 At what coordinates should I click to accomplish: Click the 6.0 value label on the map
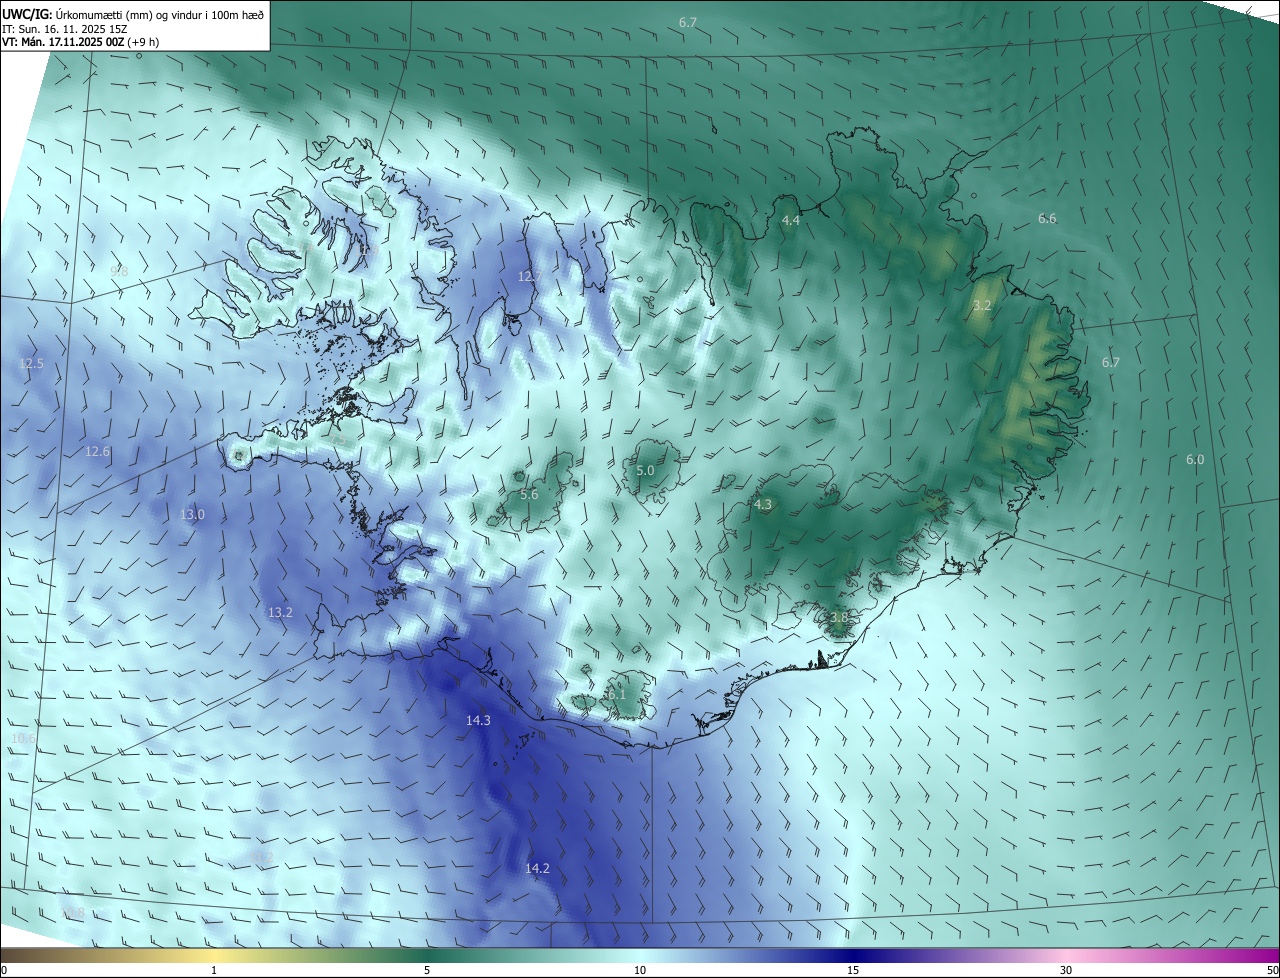point(1195,459)
